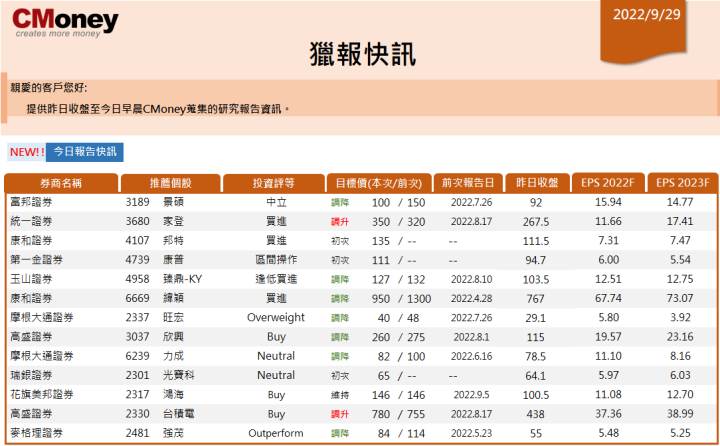Viewport: 720px width, 446px height.
Task: Click stock code 2481 強茂
Action: point(155,433)
